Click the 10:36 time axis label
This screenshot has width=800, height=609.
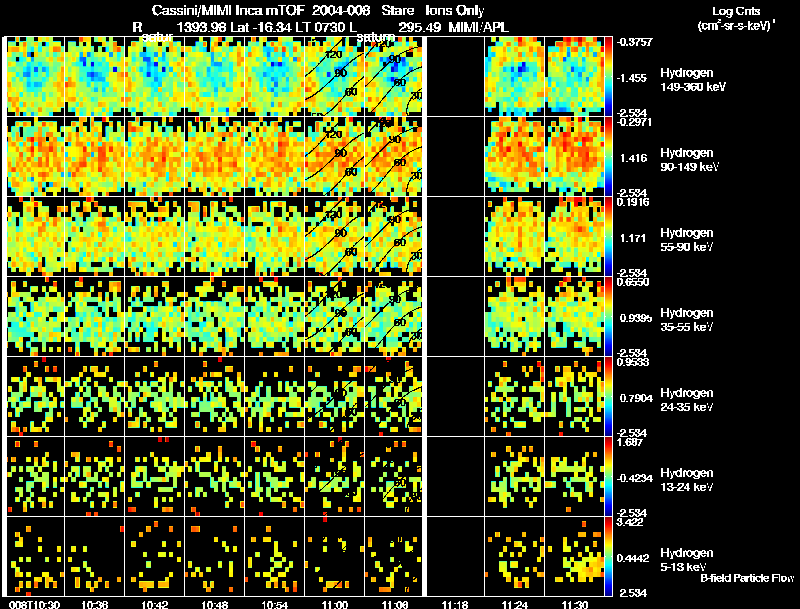[95, 604]
